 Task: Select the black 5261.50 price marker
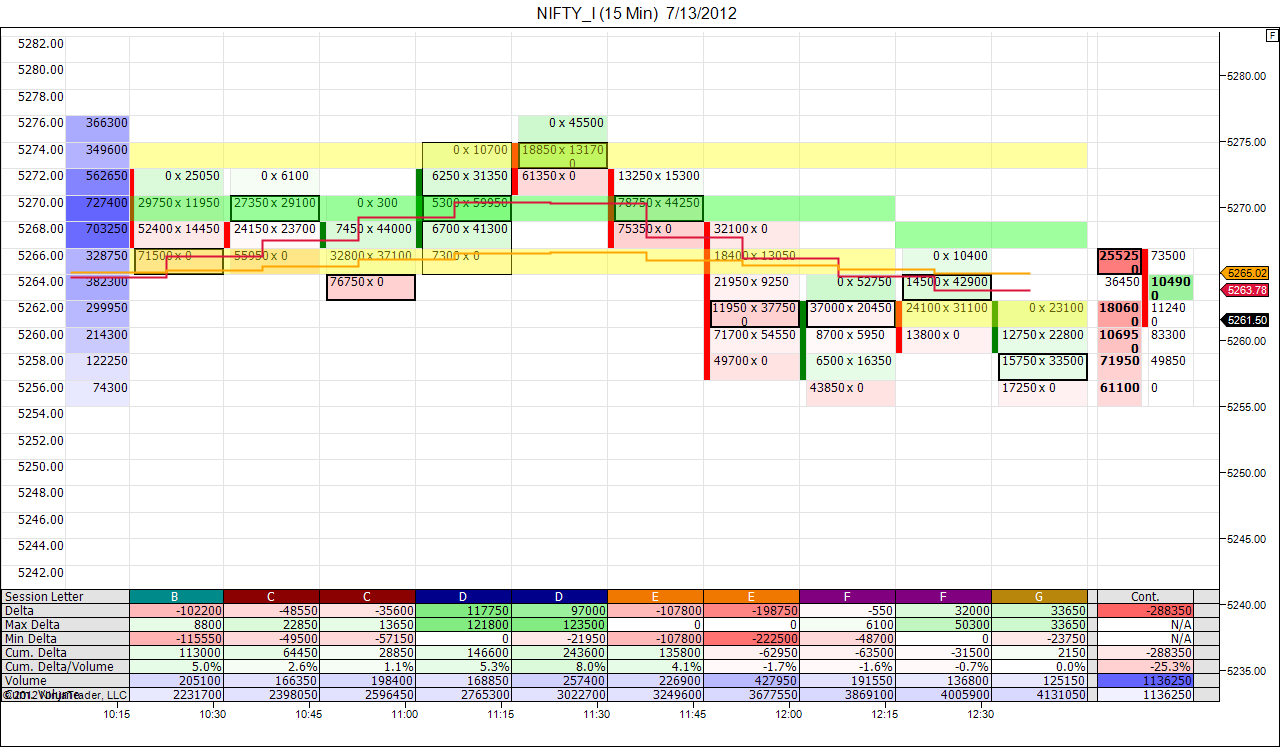tap(1244, 320)
